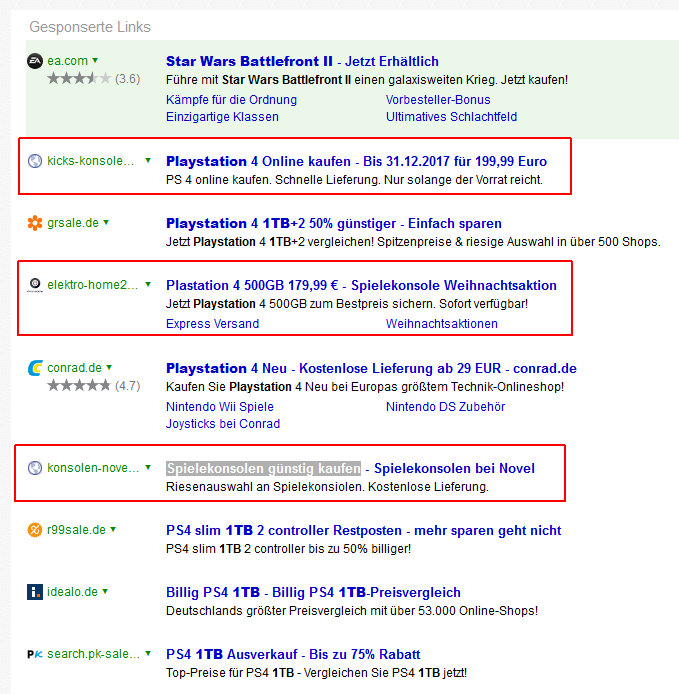The height and width of the screenshot is (694, 679).
Task: Click the idealo logo icon
Action: pos(35,592)
